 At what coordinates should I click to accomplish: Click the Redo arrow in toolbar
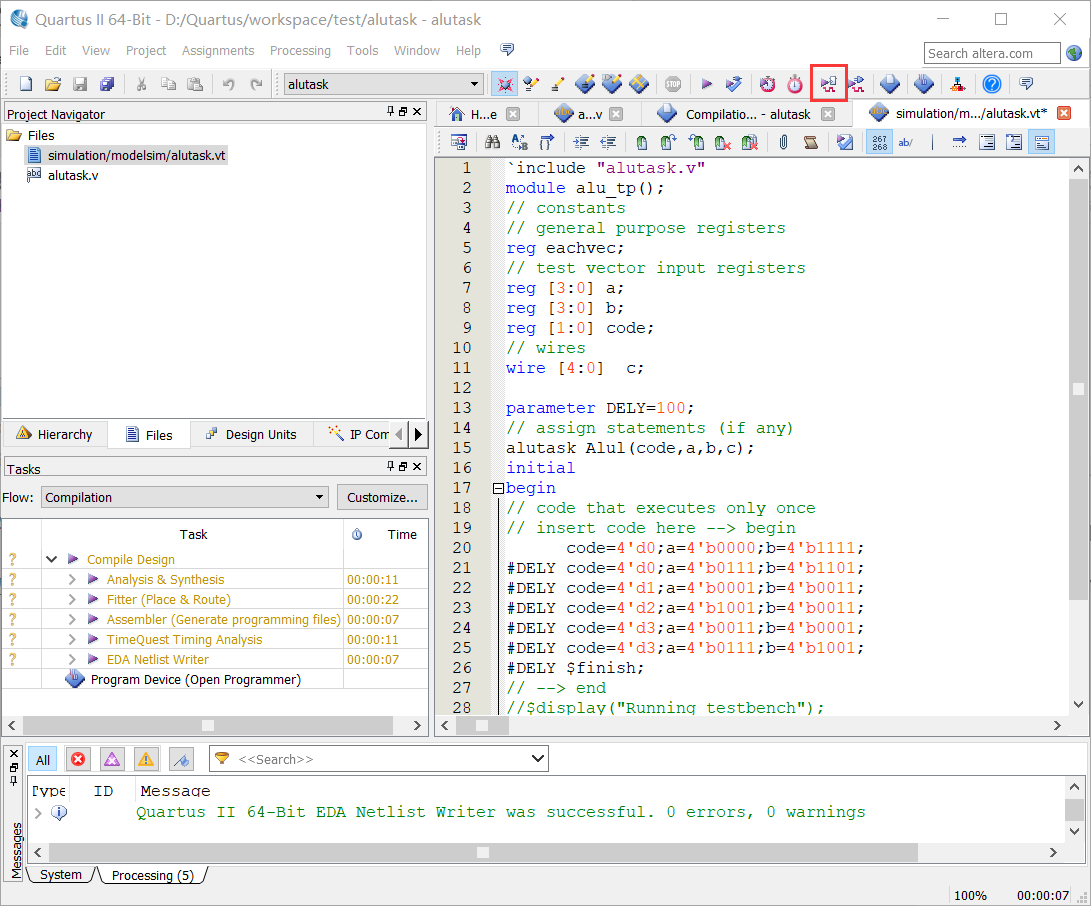[256, 84]
